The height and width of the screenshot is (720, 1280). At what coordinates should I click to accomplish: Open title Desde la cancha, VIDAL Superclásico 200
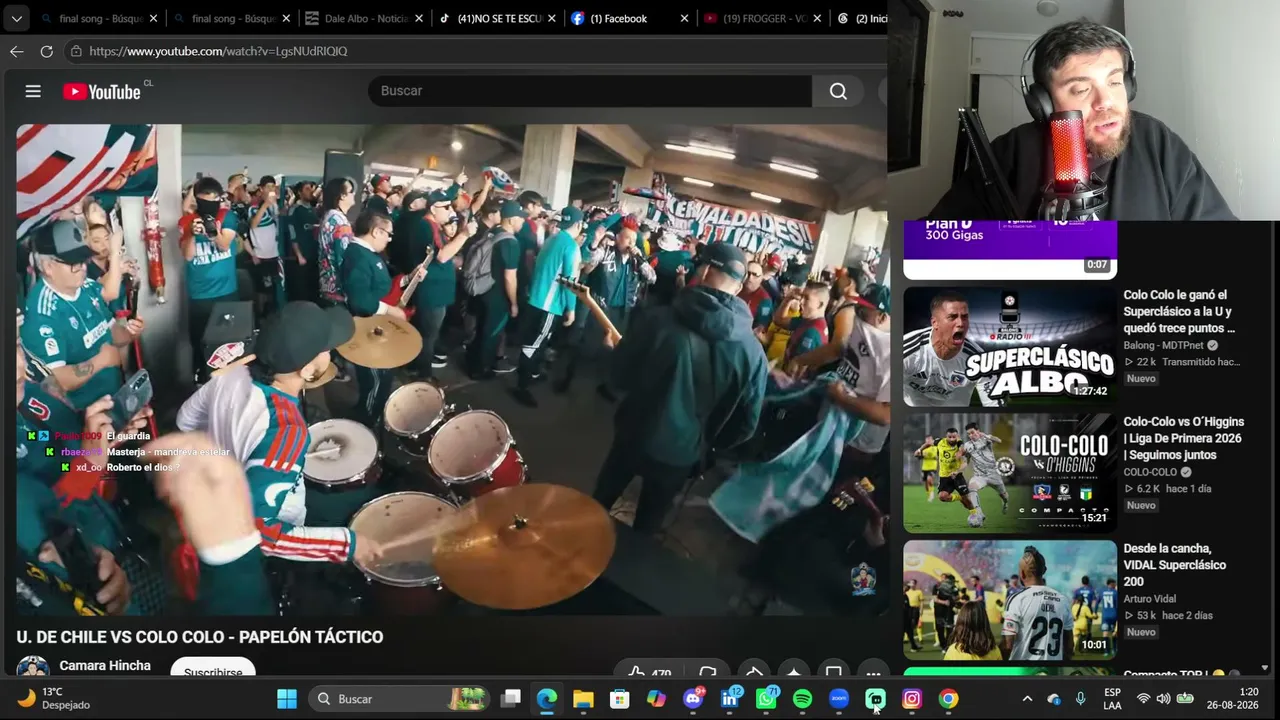click(1175, 565)
